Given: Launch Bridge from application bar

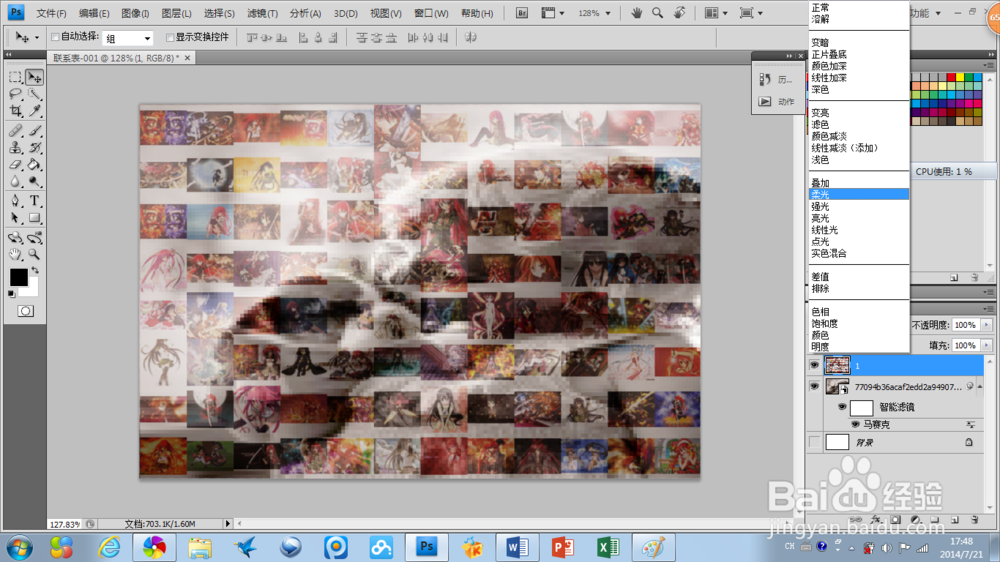Looking at the screenshot, I should click(521, 13).
